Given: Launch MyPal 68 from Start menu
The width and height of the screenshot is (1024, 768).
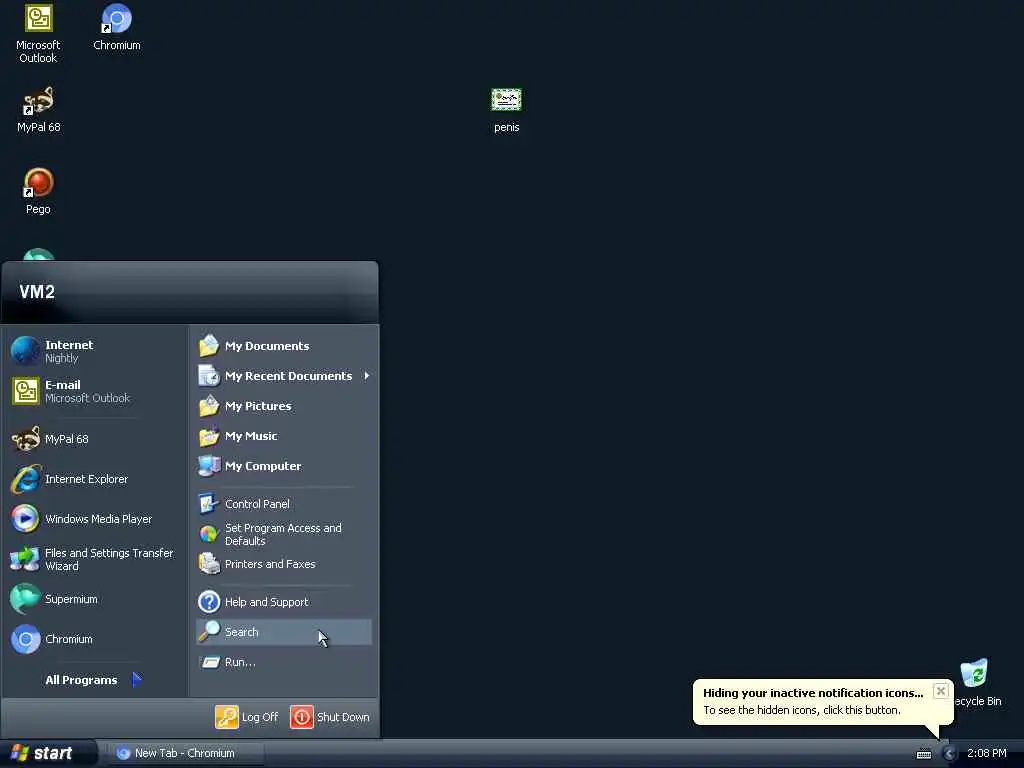Looking at the screenshot, I should [95, 439].
